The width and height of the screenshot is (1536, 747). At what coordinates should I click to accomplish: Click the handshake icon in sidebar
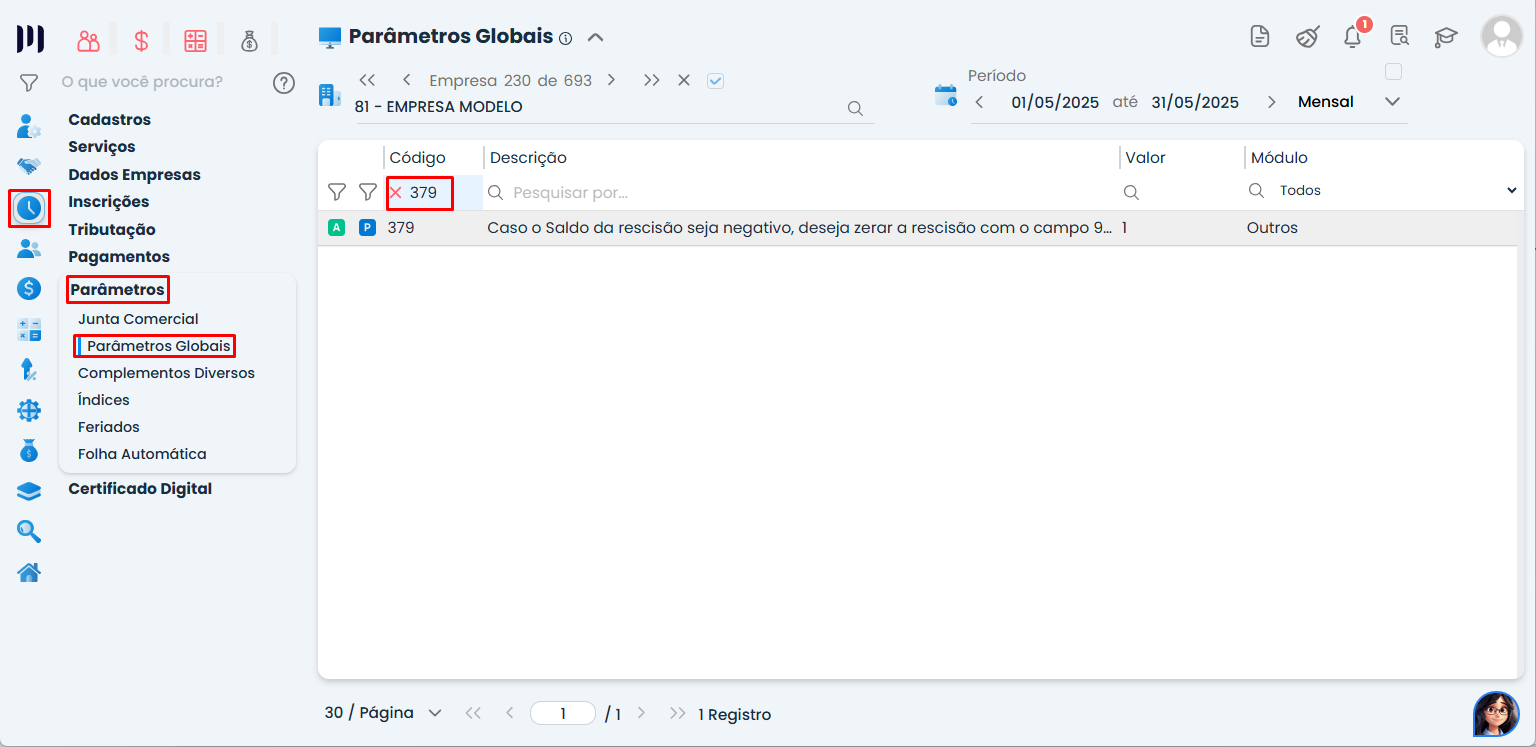pyautogui.click(x=29, y=166)
